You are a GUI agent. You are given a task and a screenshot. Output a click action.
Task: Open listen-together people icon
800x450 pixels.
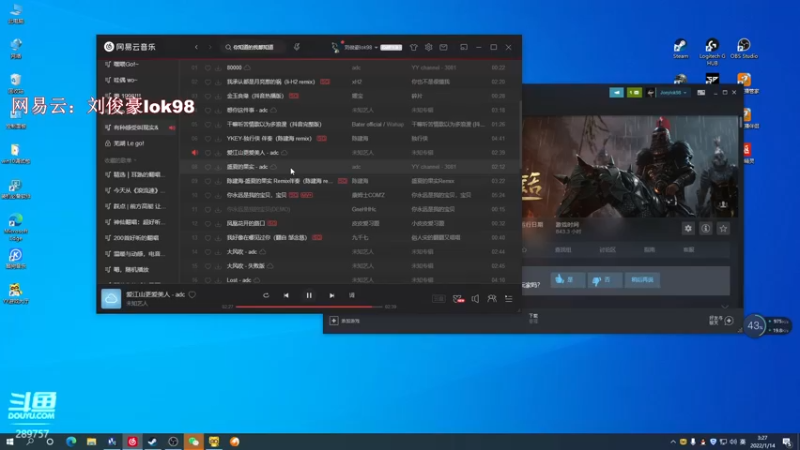pos(492,298)
